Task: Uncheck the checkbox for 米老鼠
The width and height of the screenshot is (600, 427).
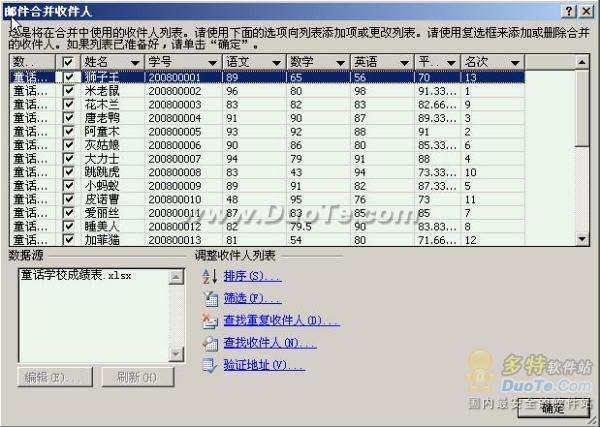Action: pos(68,91)
